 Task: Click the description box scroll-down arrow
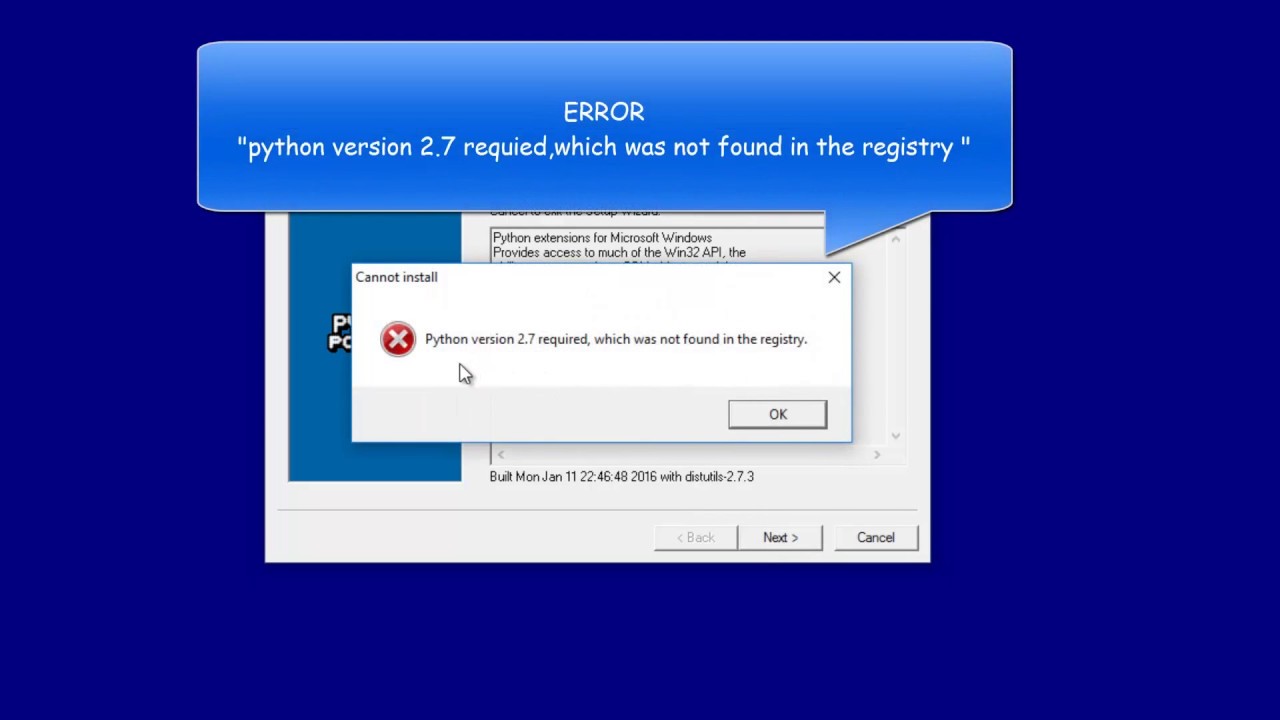pyautogui.click(x=896, y=436)
